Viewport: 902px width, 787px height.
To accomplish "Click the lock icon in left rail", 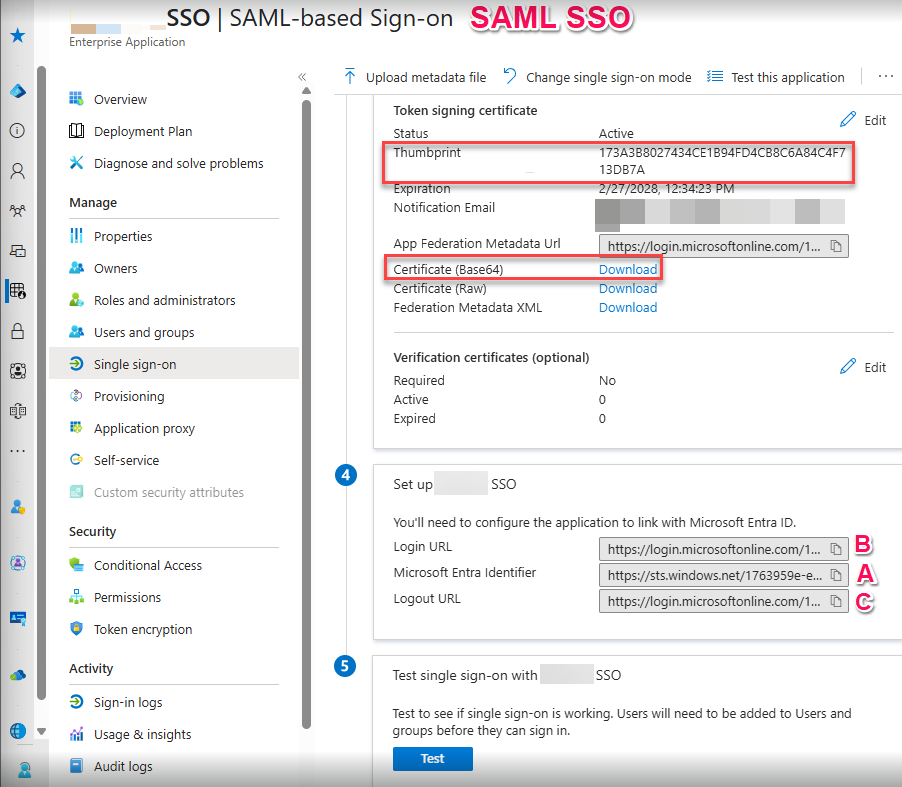I will click(x=17, y=331).
